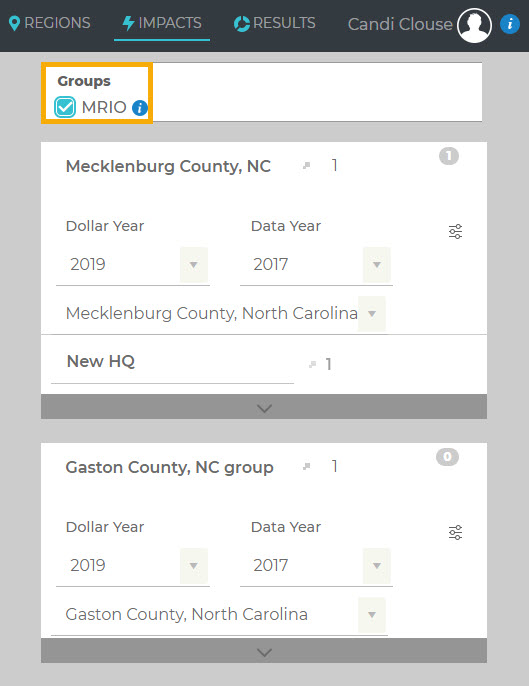Expand the Gaston County group chevron bar
This screenshot has height=686, width=529.
pyautogui.click(x=264, y=651)
